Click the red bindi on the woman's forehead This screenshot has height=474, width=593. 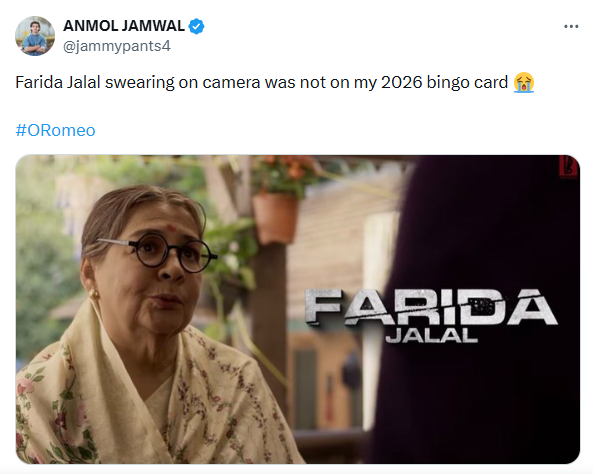[171, 228]
